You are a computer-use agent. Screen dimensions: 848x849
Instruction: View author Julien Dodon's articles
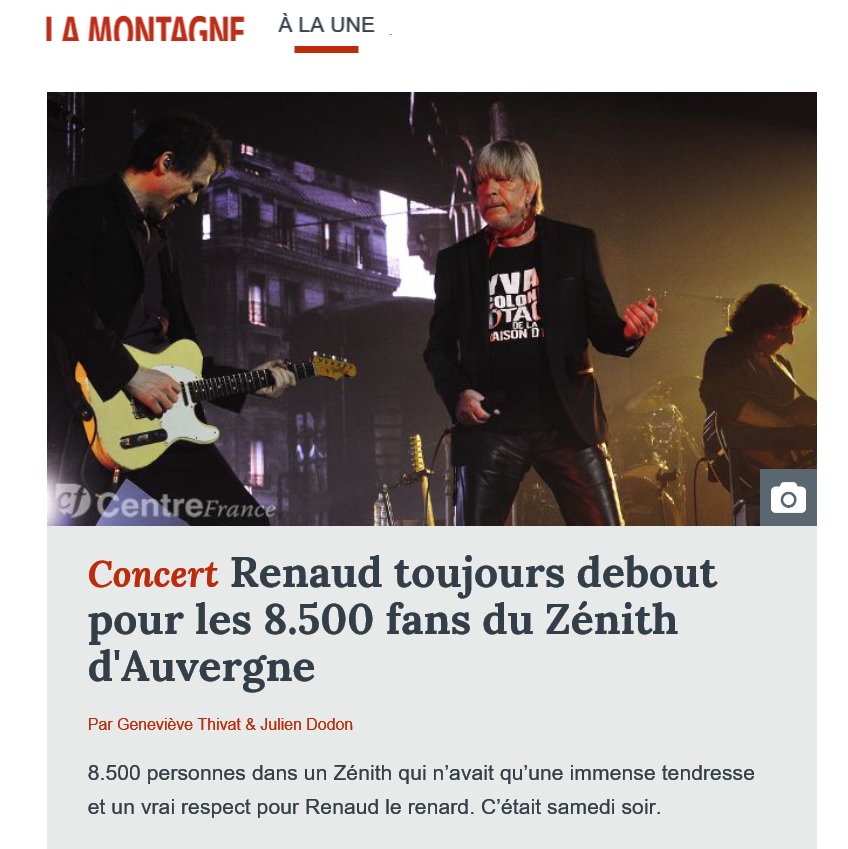306,724
